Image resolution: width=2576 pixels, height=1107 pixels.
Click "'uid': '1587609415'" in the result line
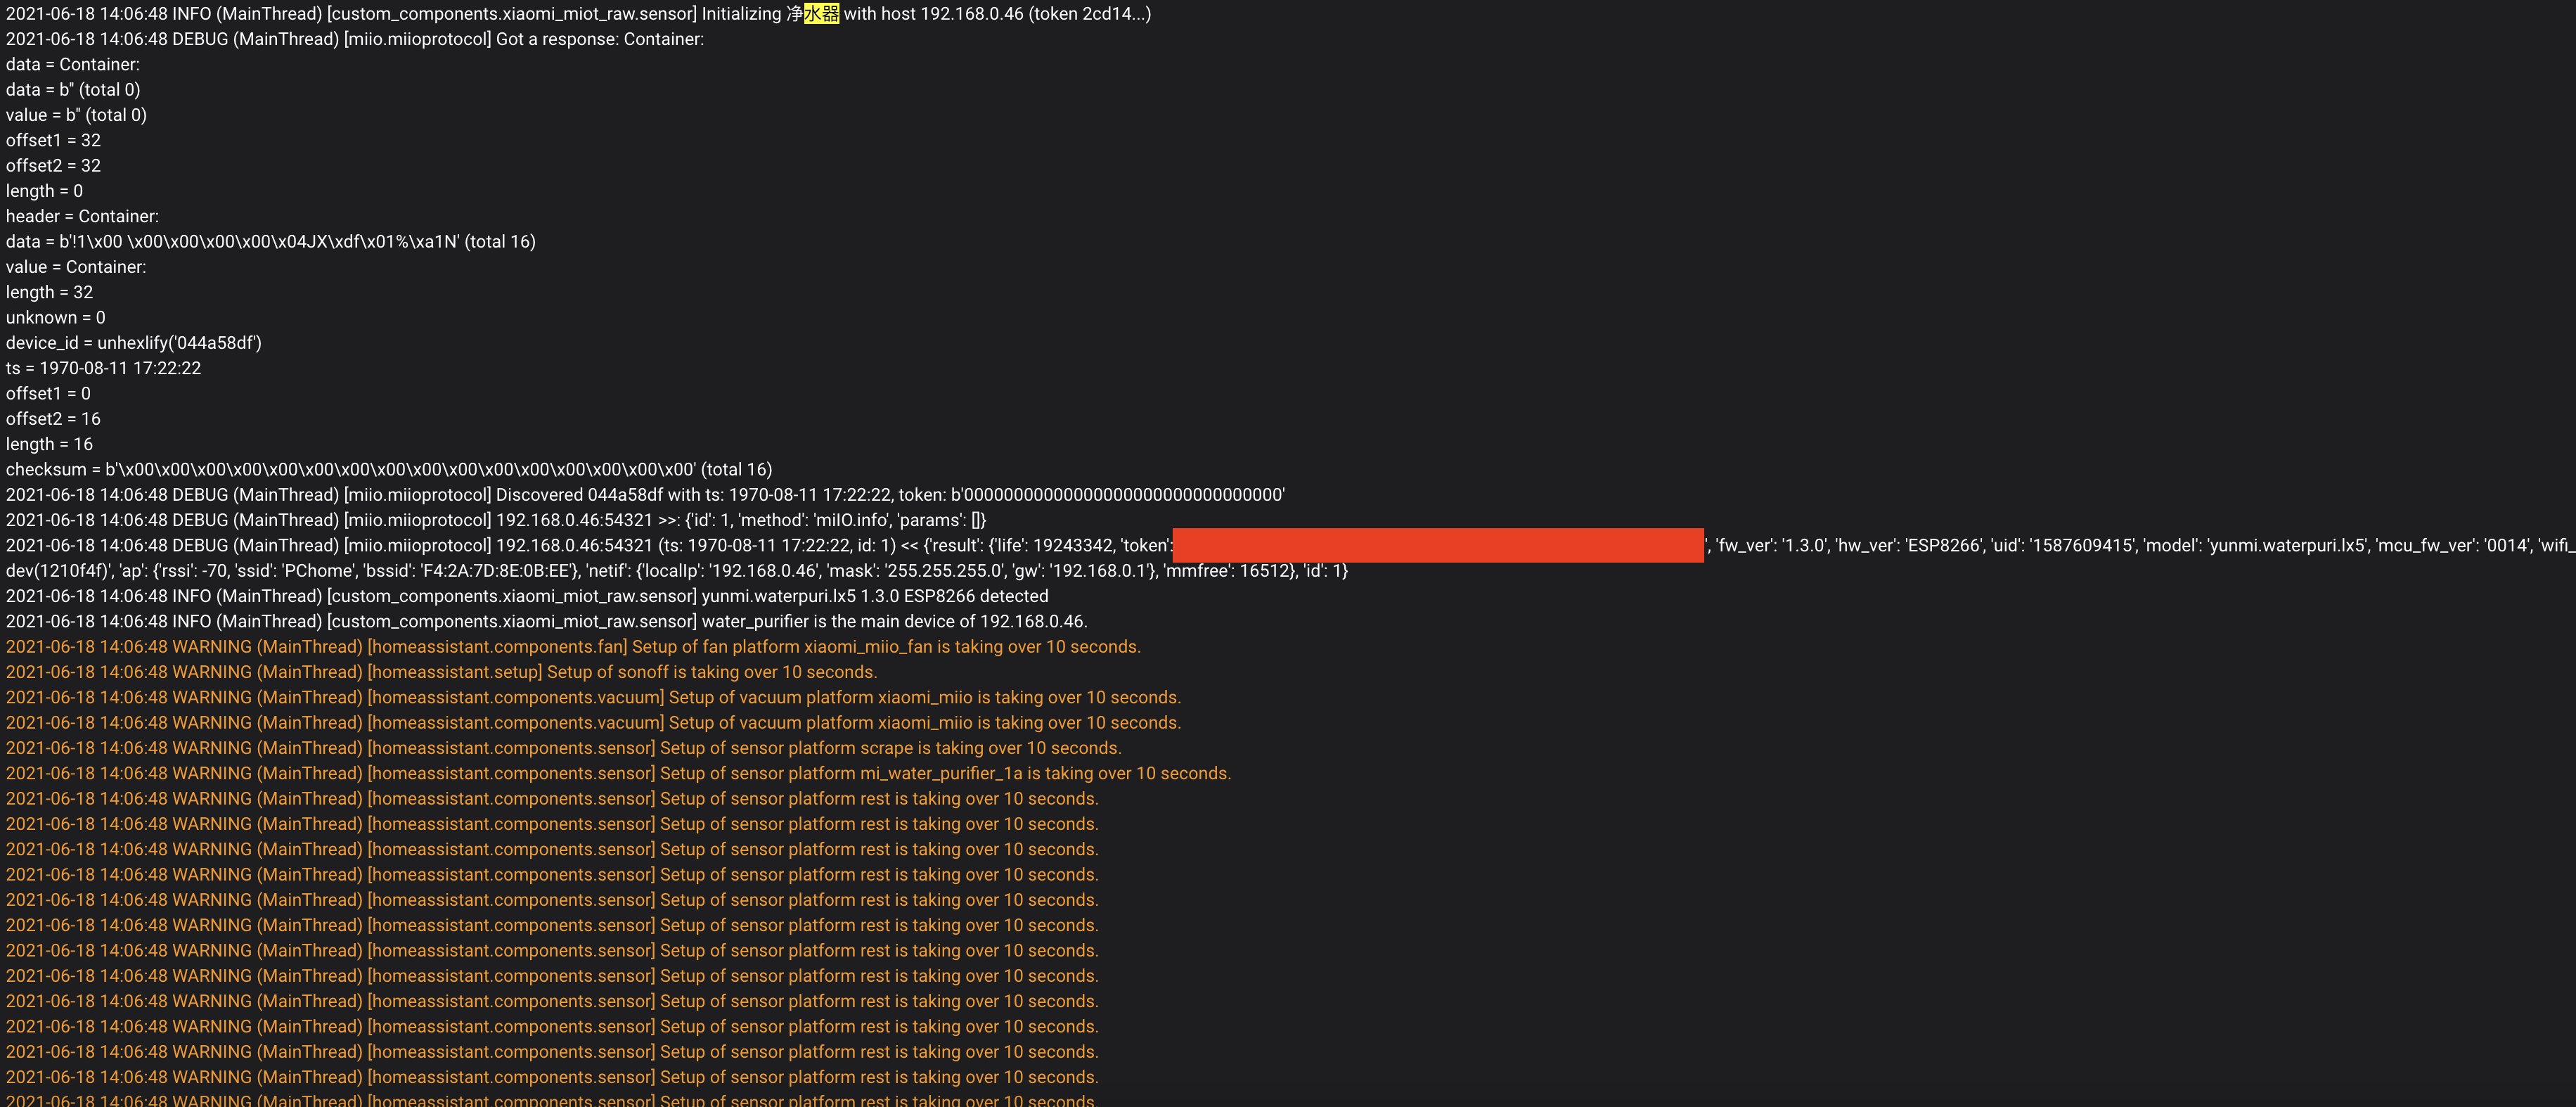pos(2063,546)
